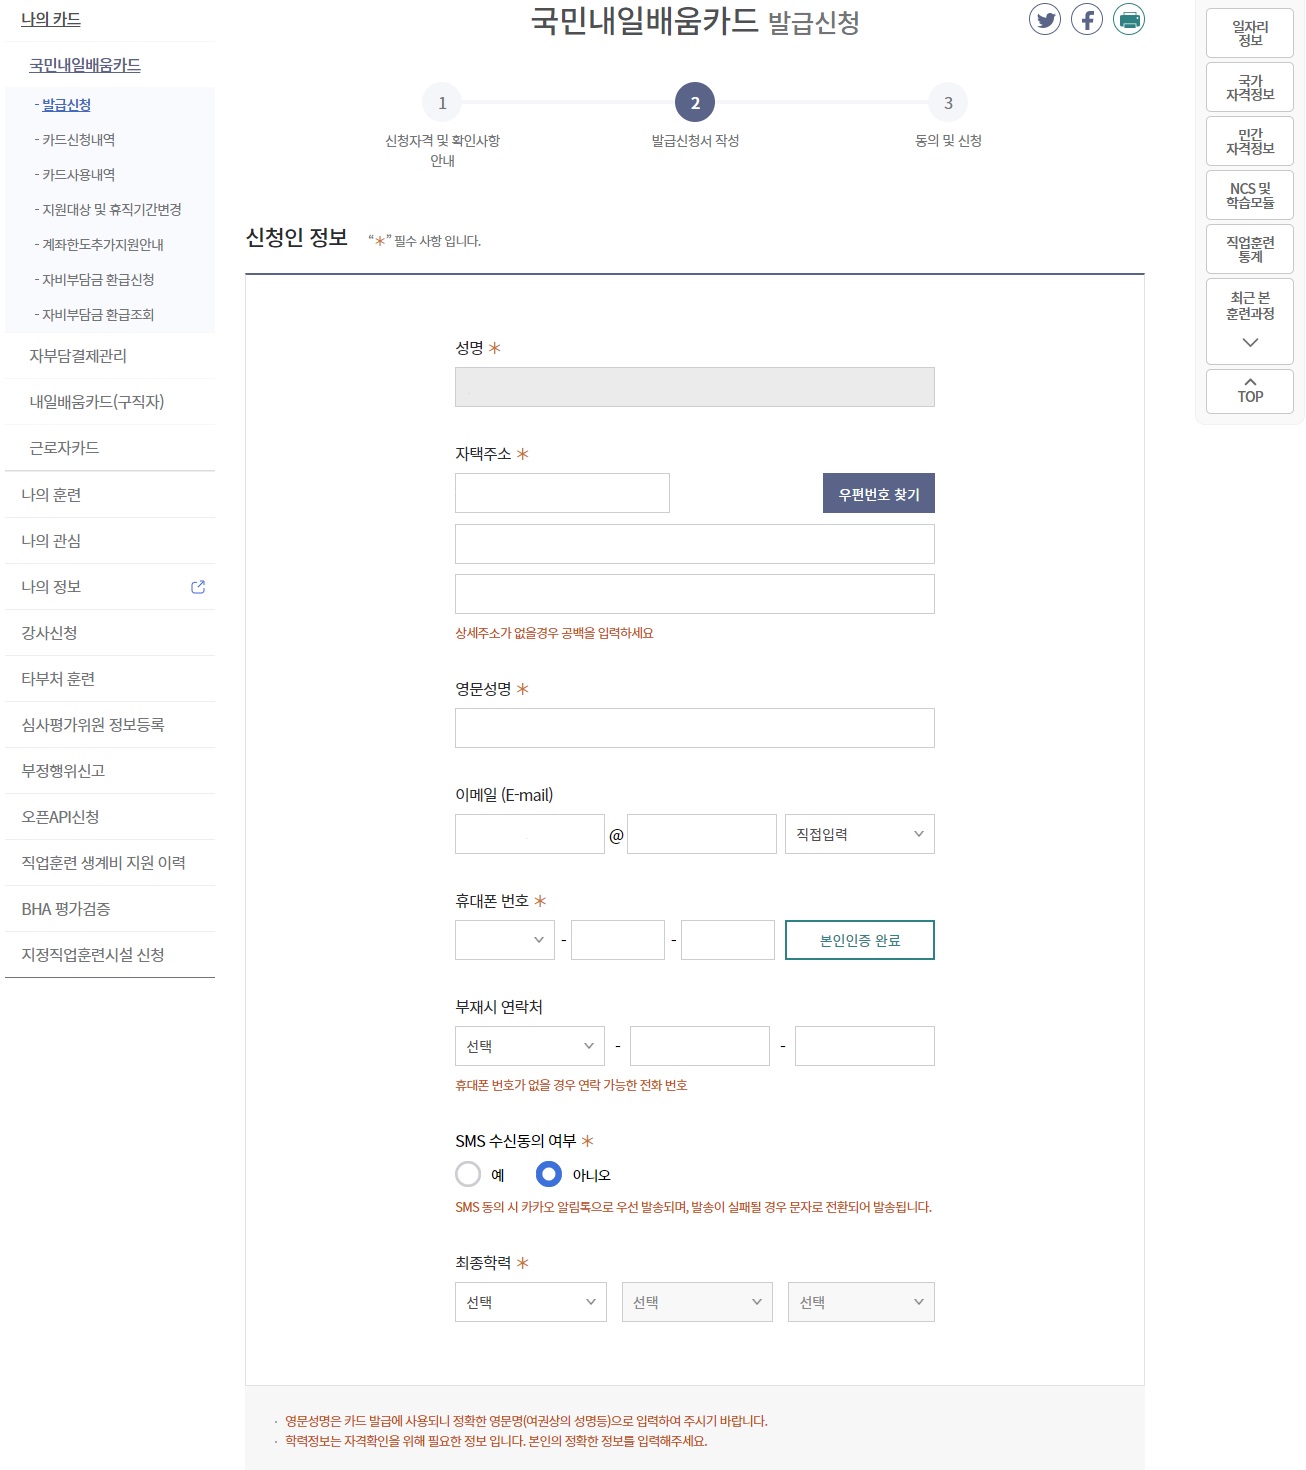
Task: Open 나의 정보 menu
Action: coord(51,586)
